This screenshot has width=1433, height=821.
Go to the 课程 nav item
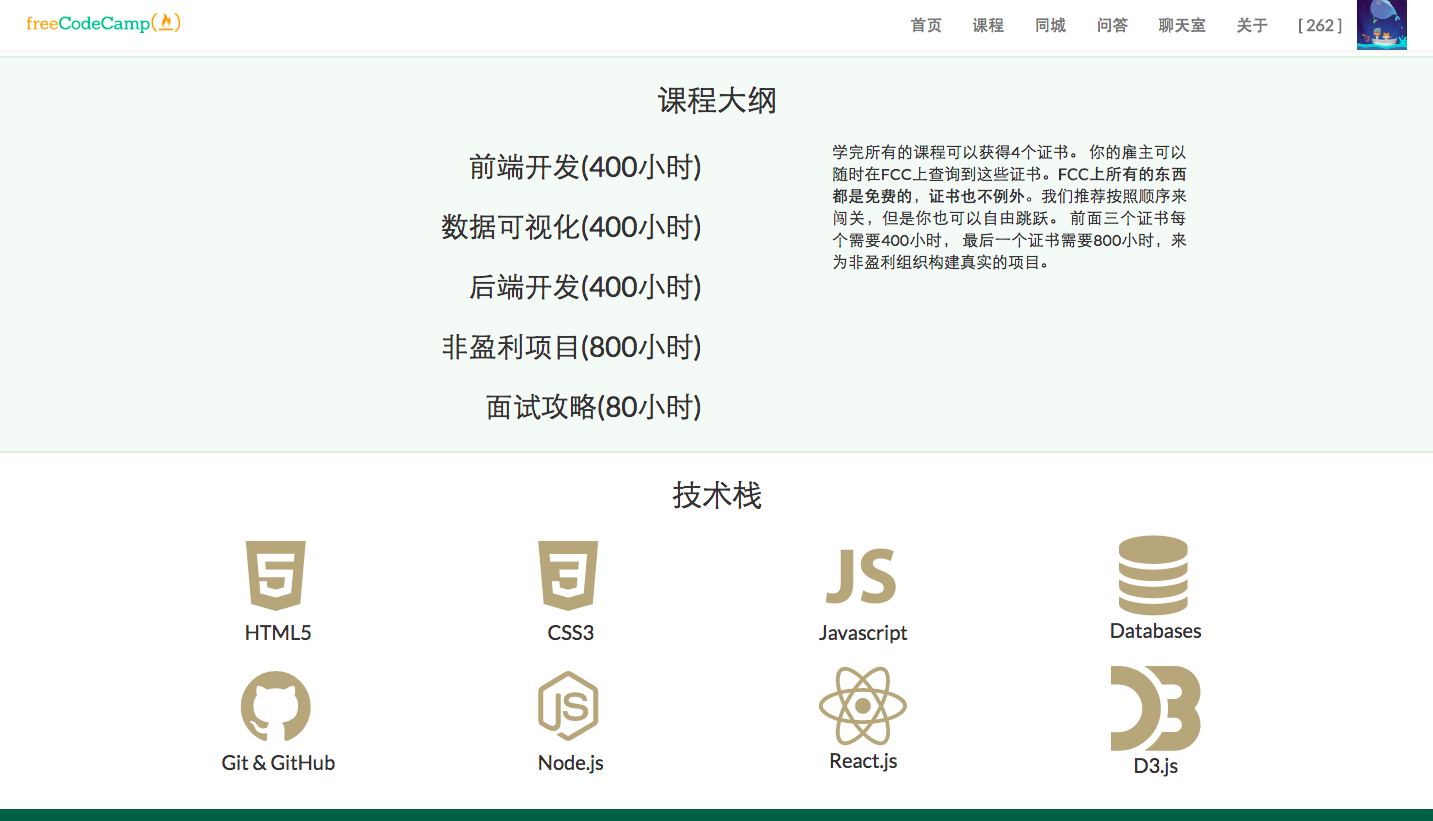[988, 25]
